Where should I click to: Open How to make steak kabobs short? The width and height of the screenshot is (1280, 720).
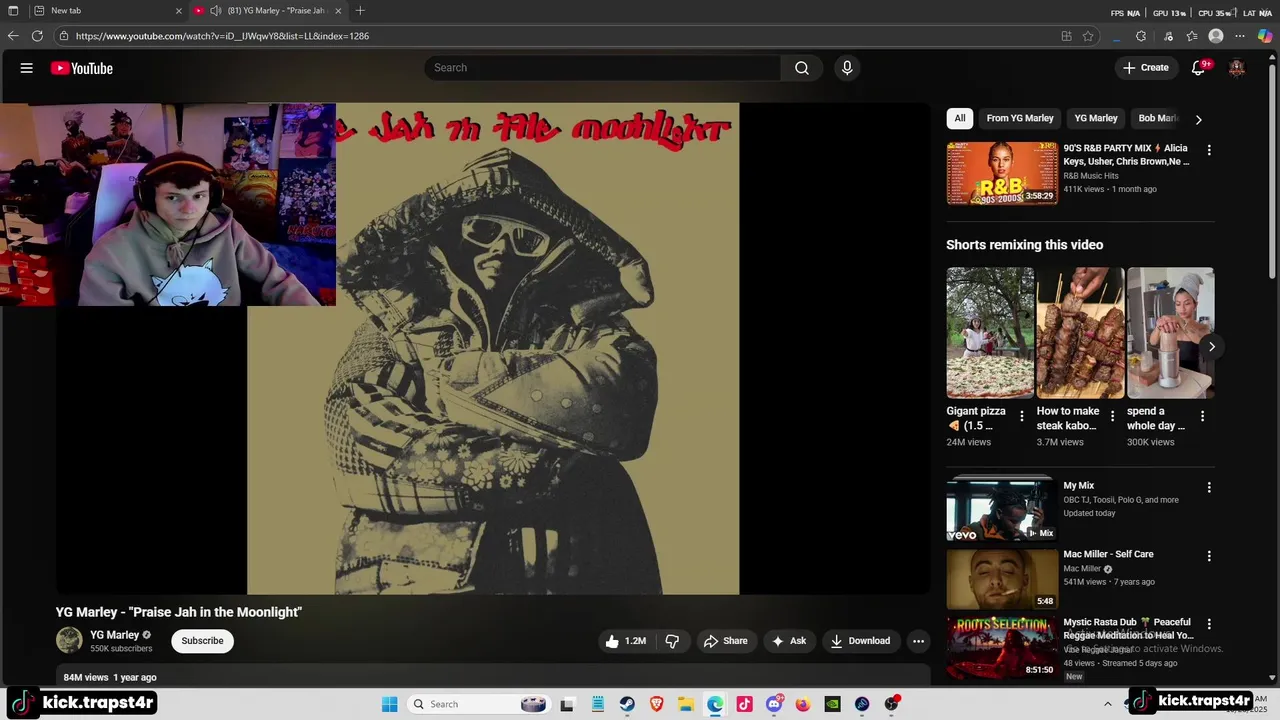click(1080, 333)
